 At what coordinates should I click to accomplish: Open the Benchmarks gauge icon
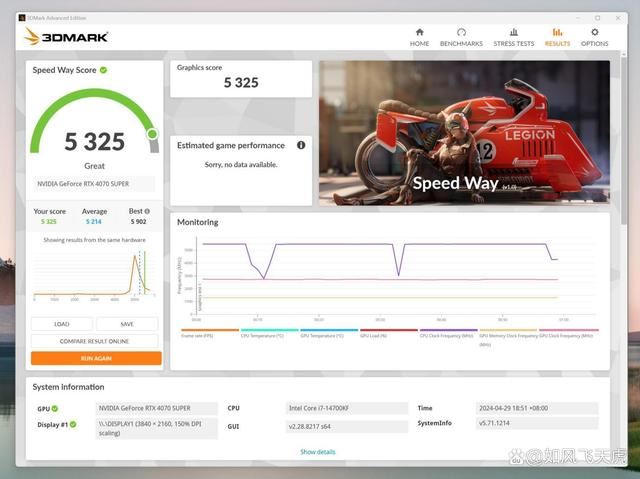coord(461,32)
